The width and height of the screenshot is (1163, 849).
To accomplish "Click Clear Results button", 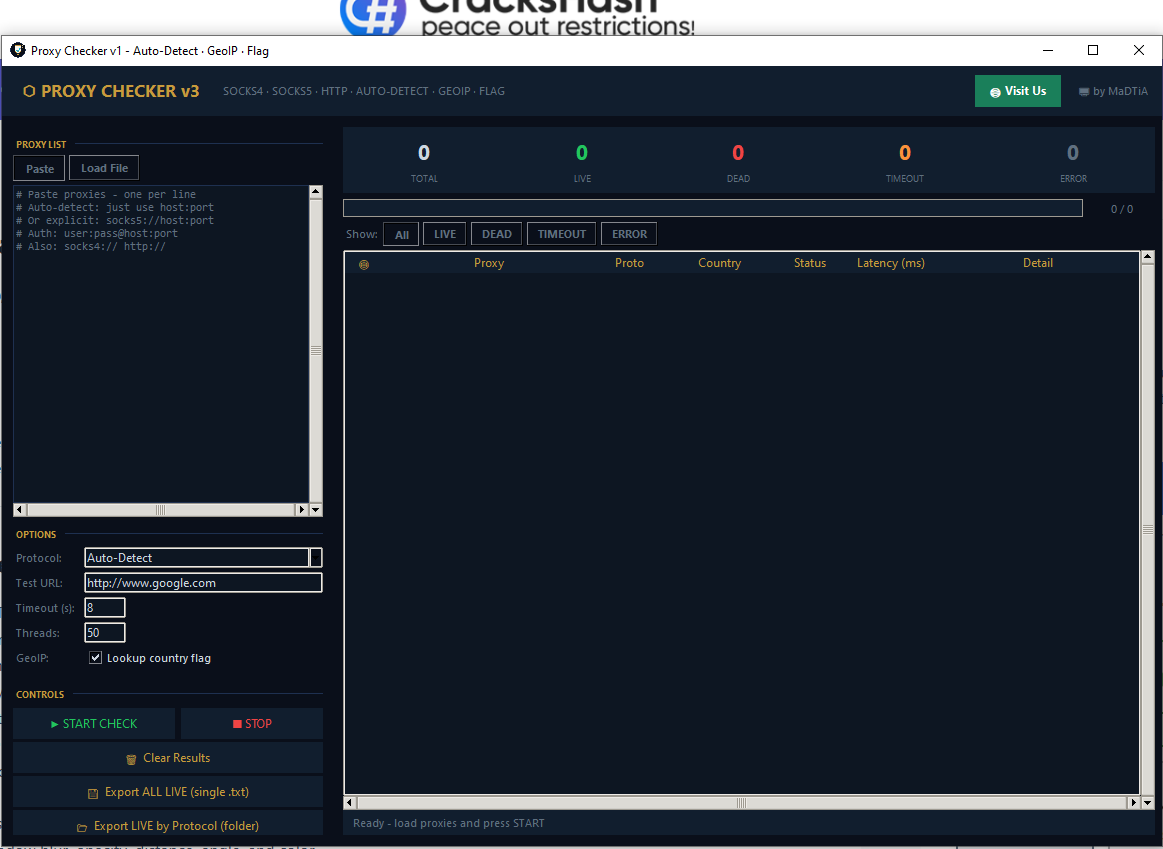I will click(x=168, y=758).
